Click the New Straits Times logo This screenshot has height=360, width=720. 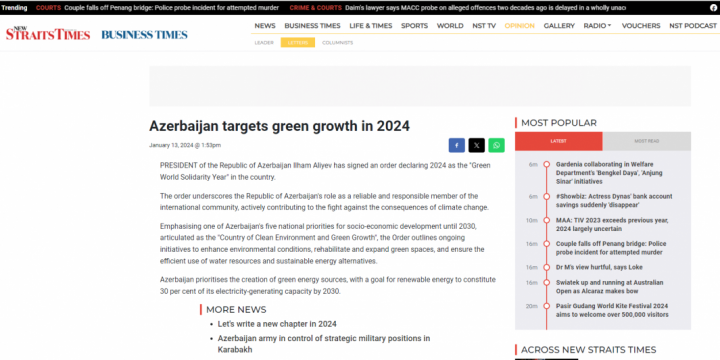(x=48, y=34)
